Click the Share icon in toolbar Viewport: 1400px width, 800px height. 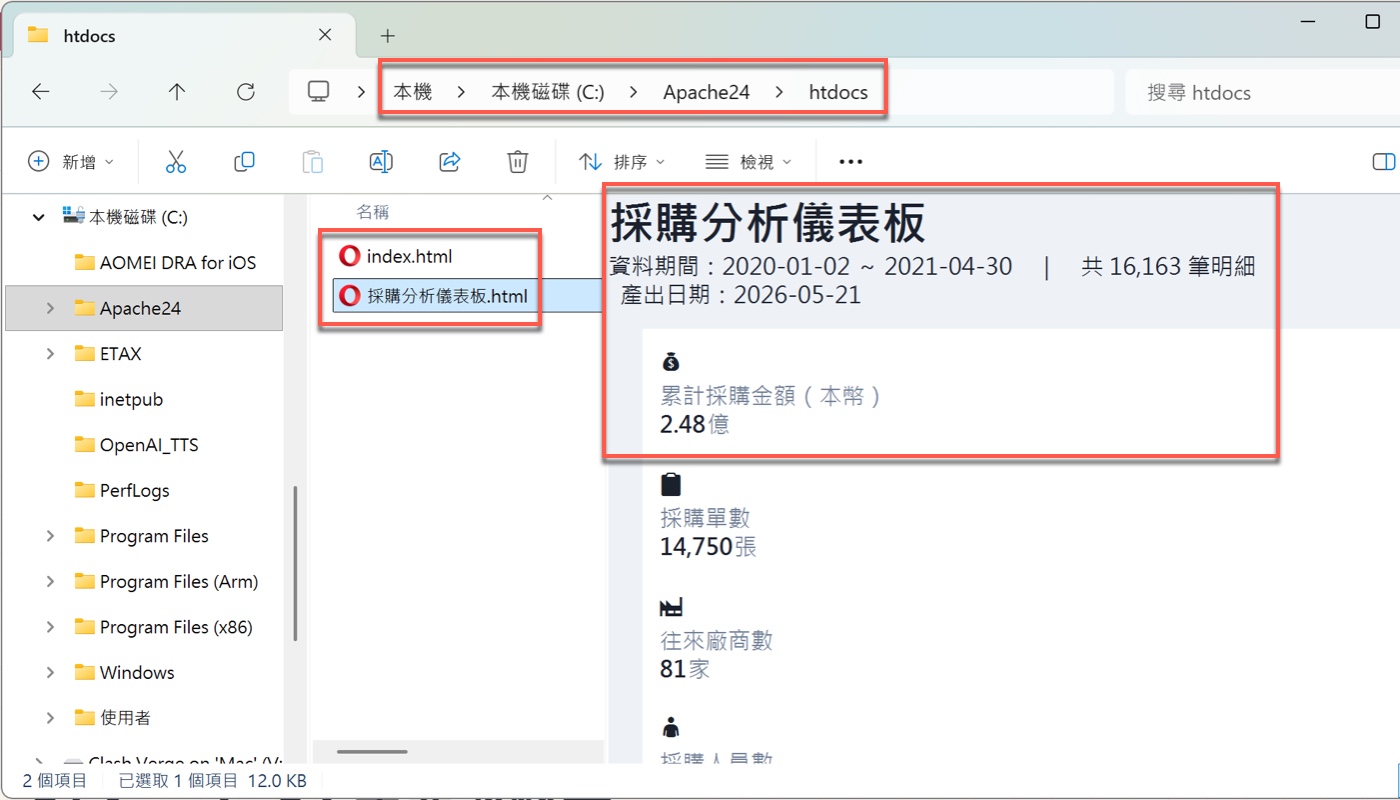450,161
